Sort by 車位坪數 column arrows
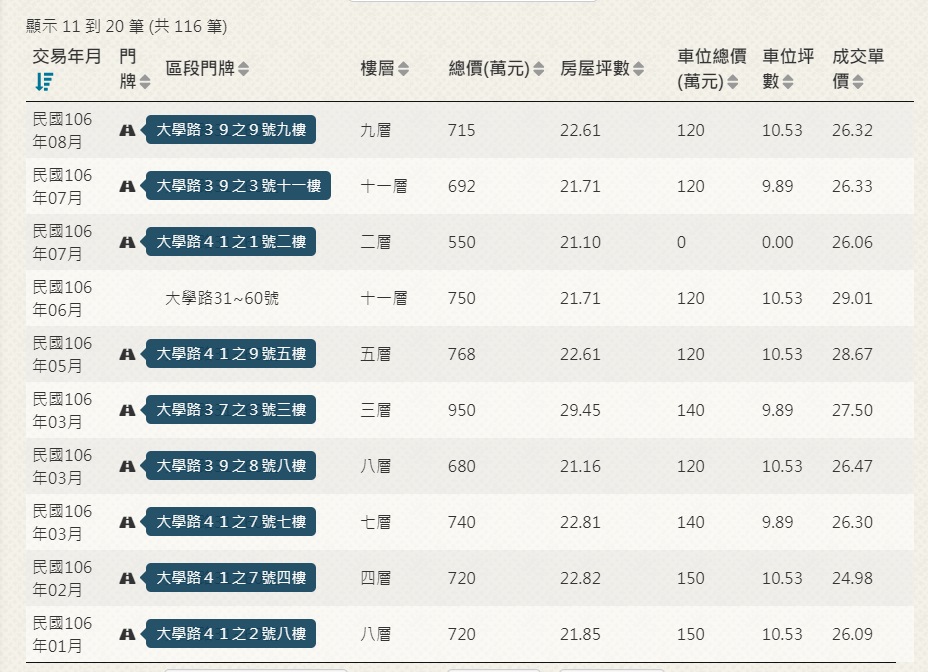Screen dimensions: 928x672 click(x=788, y=82)
